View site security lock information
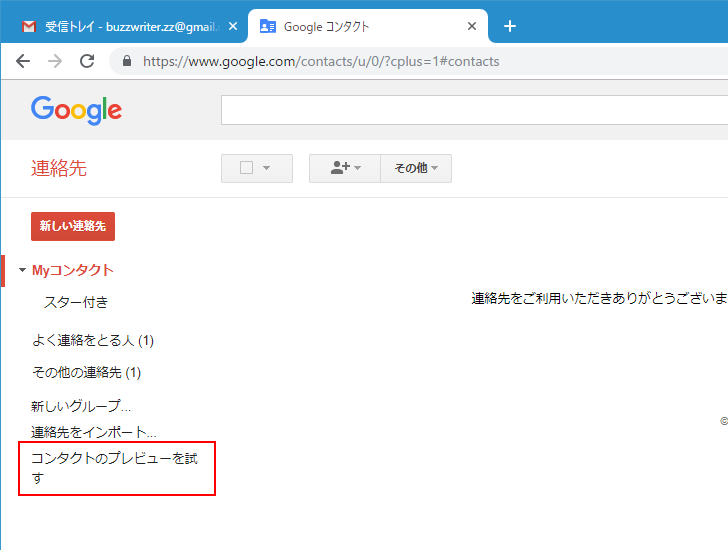Screen dimensions: 728x550 (127, 61)
